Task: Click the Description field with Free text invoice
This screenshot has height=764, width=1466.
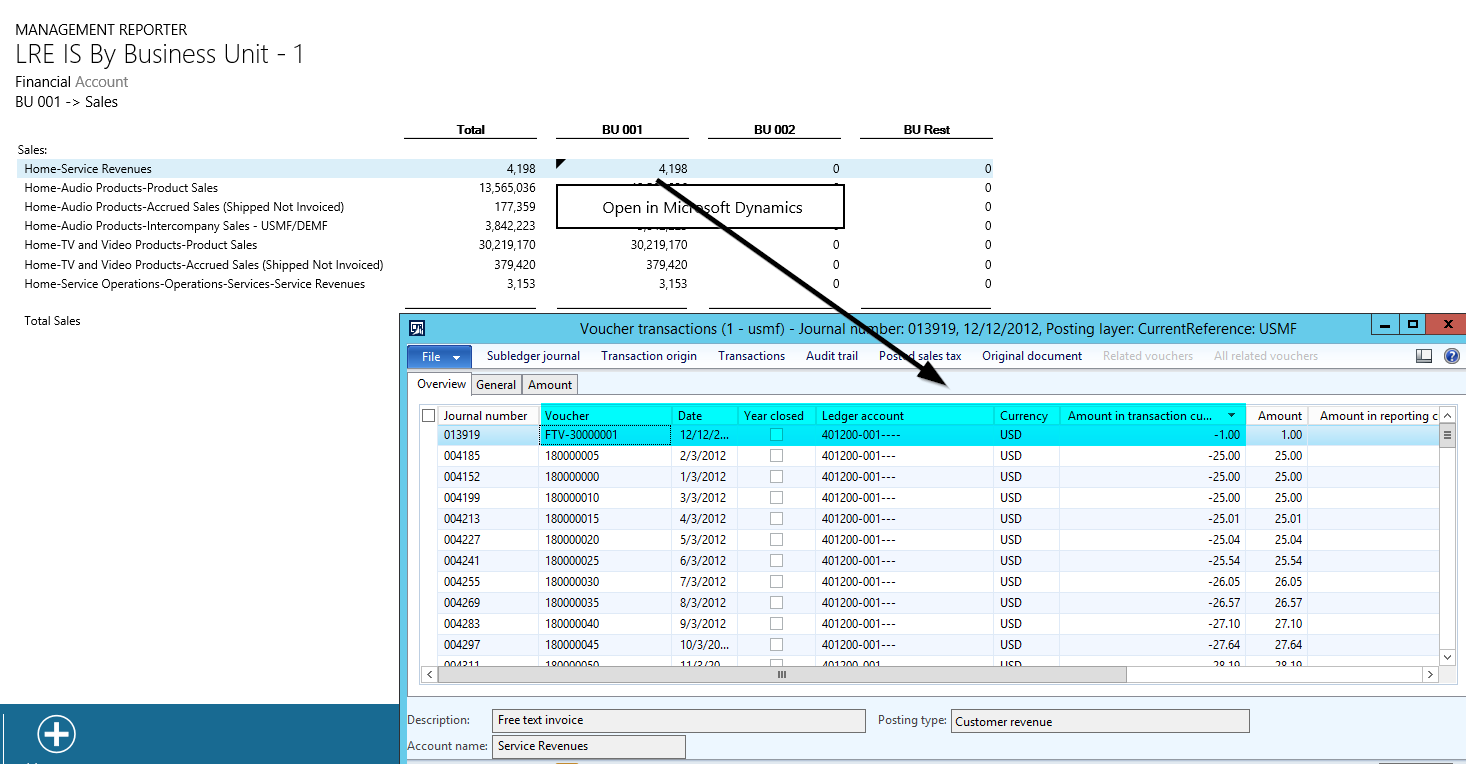Action: click(680, 721)
